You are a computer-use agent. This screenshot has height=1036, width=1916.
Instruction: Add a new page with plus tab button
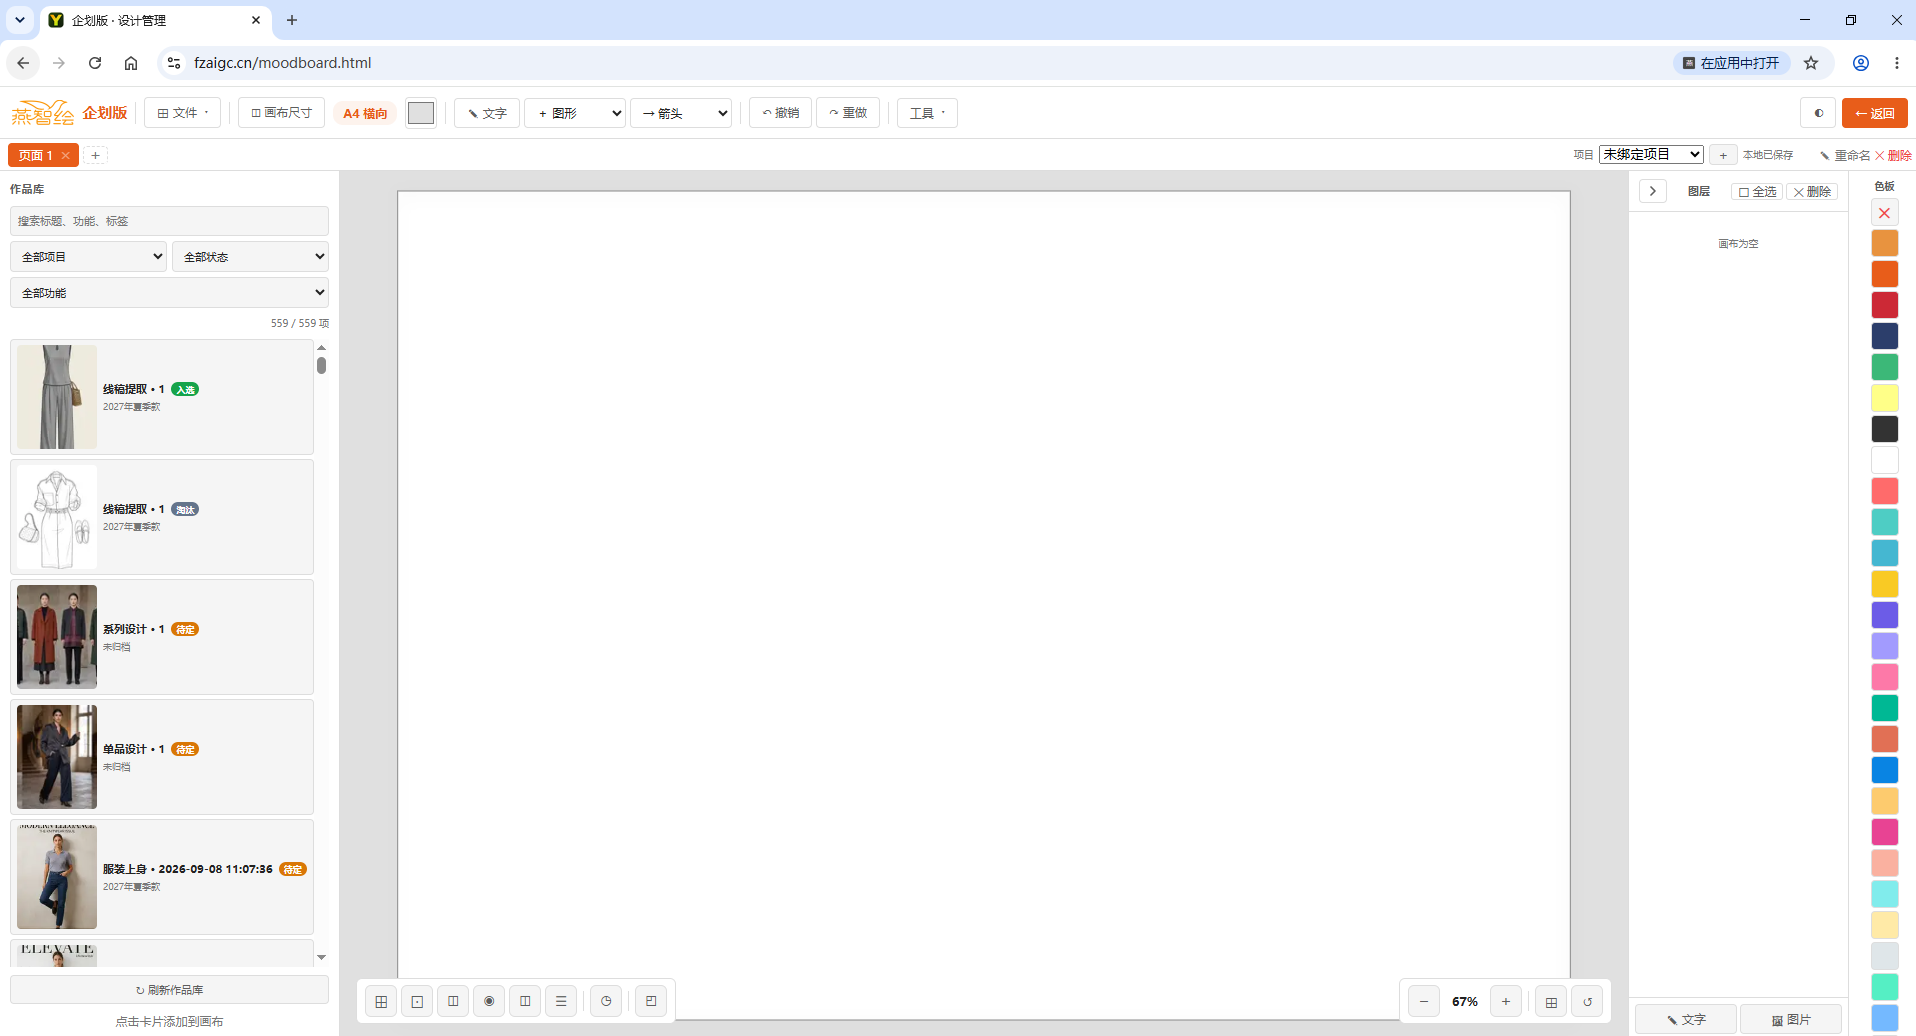click(x=95, y=155)
